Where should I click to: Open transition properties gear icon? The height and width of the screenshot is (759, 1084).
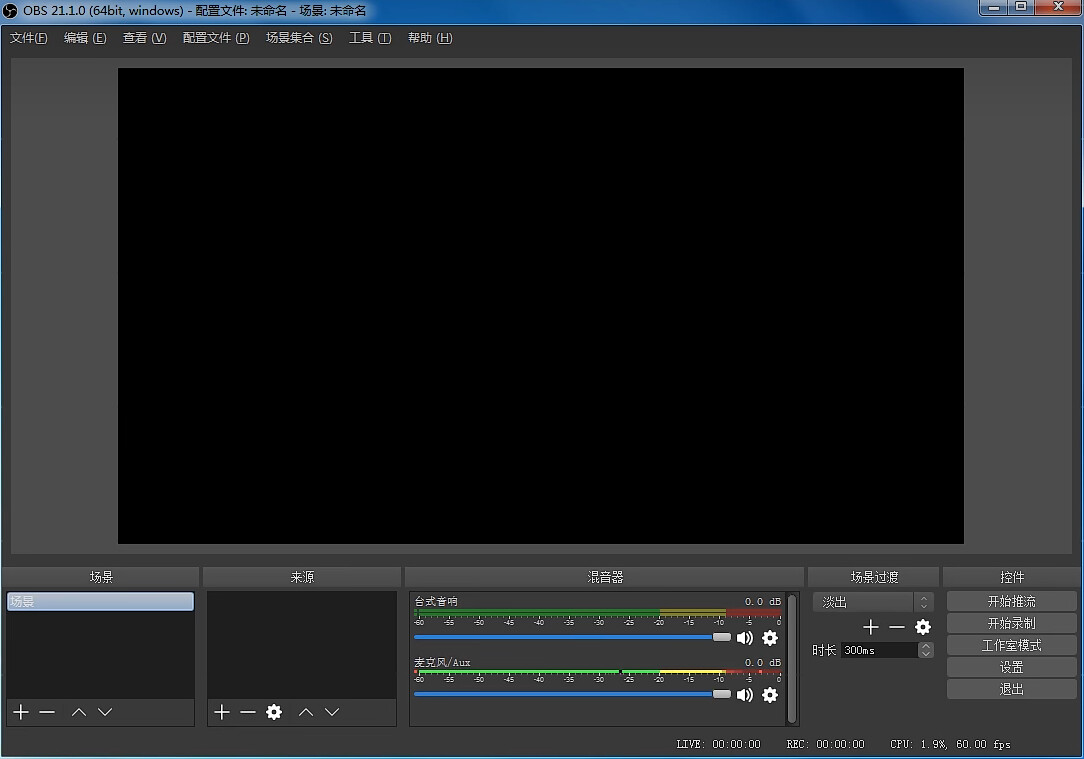[922, 627]
